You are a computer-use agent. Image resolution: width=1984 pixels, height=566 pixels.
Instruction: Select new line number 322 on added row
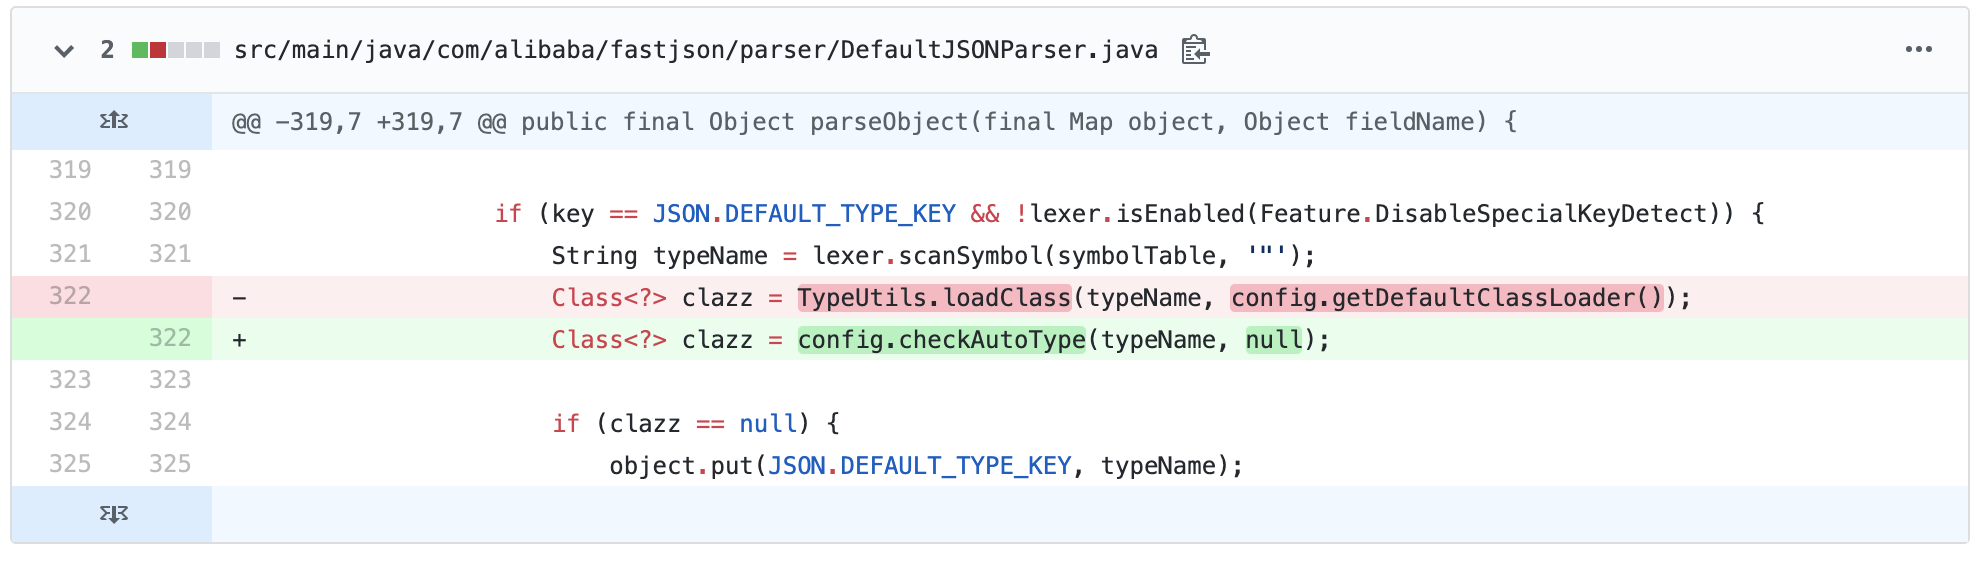coord(169,338)
